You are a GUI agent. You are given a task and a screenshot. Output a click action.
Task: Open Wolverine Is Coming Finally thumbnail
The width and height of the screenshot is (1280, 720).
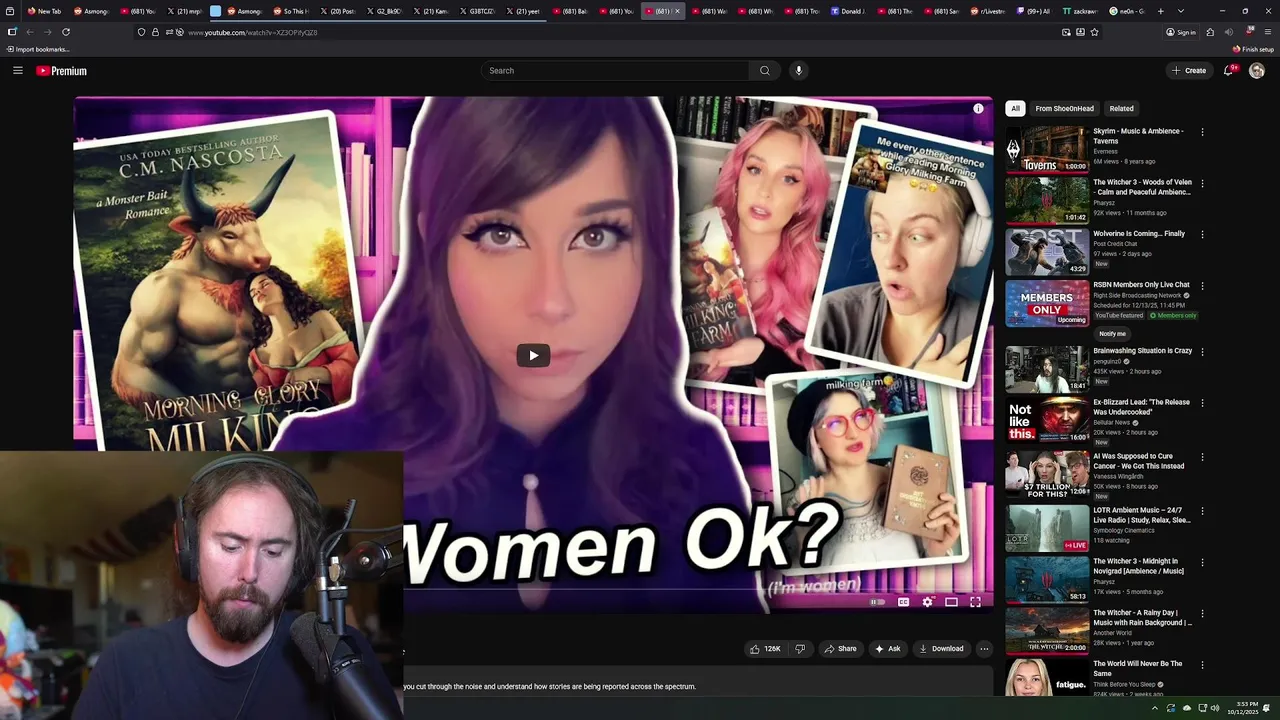tap(1047, 251)
